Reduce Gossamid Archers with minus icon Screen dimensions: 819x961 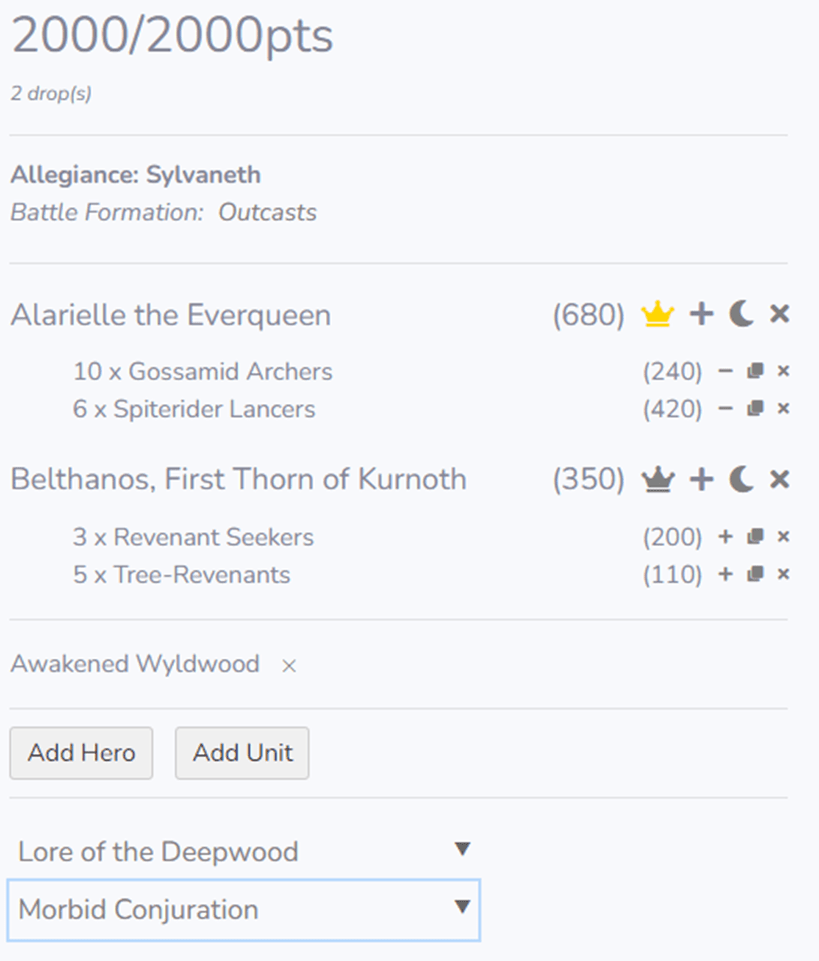click(x=726, y=372)
